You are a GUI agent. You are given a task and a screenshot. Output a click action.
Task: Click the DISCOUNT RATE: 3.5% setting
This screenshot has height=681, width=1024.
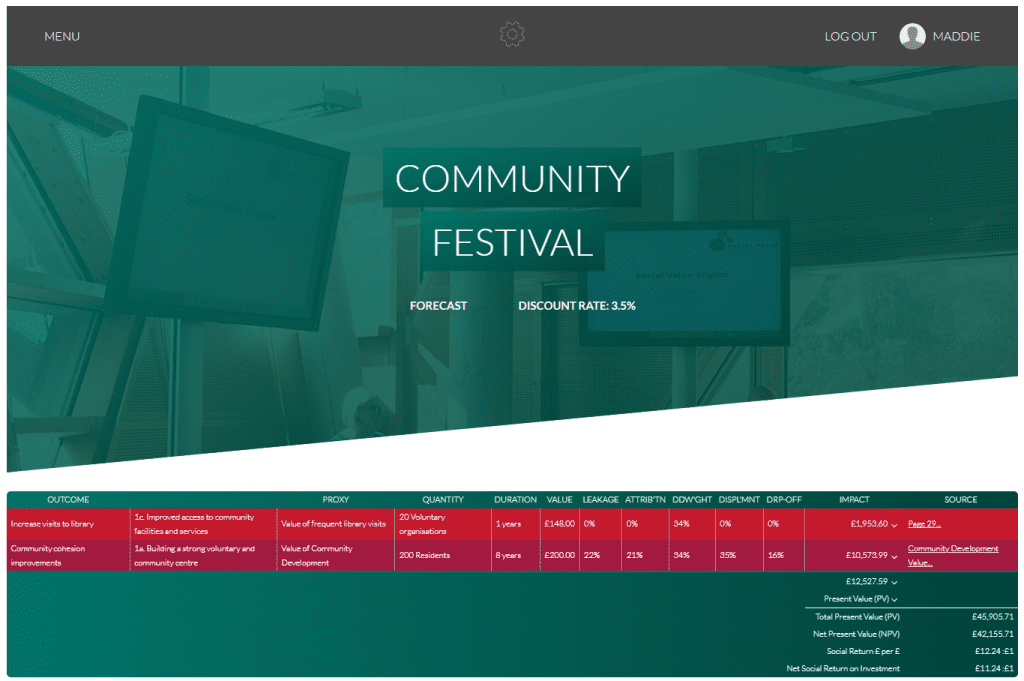[x=576, y=306]
